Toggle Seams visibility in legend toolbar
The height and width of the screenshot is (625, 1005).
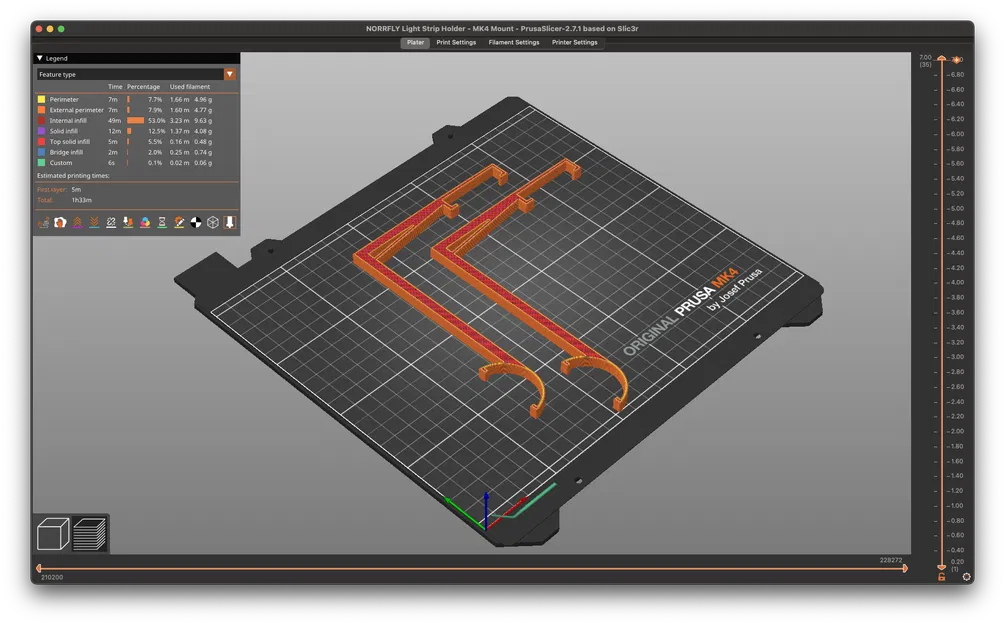pos(111,222)
